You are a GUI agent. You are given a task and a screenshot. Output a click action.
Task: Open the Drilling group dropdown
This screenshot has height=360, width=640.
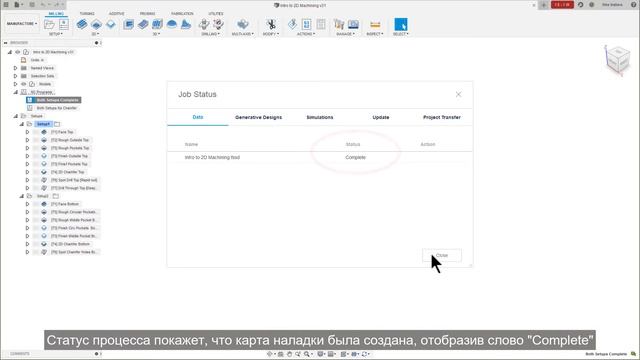pyautogui.click(x=211, y=34)
